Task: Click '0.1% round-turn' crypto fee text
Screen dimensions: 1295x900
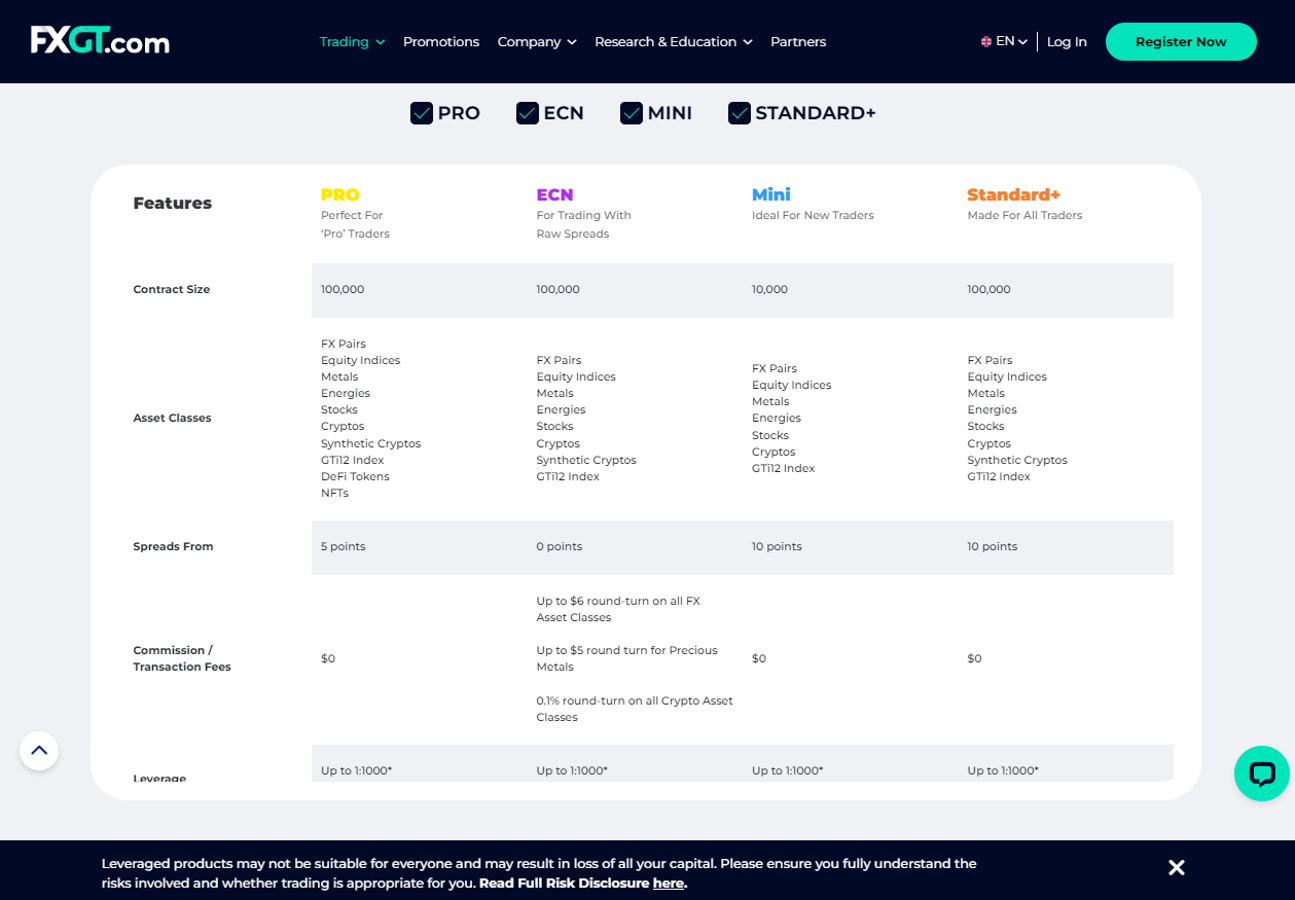Action: coord(634,709)
